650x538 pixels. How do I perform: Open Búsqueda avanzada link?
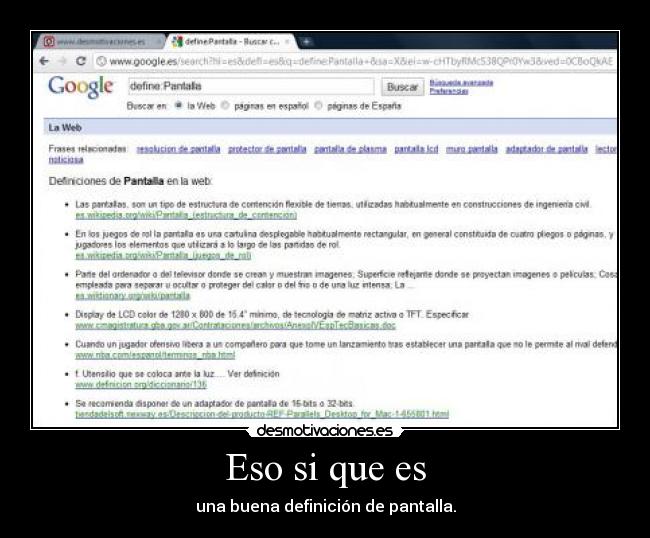461,82
